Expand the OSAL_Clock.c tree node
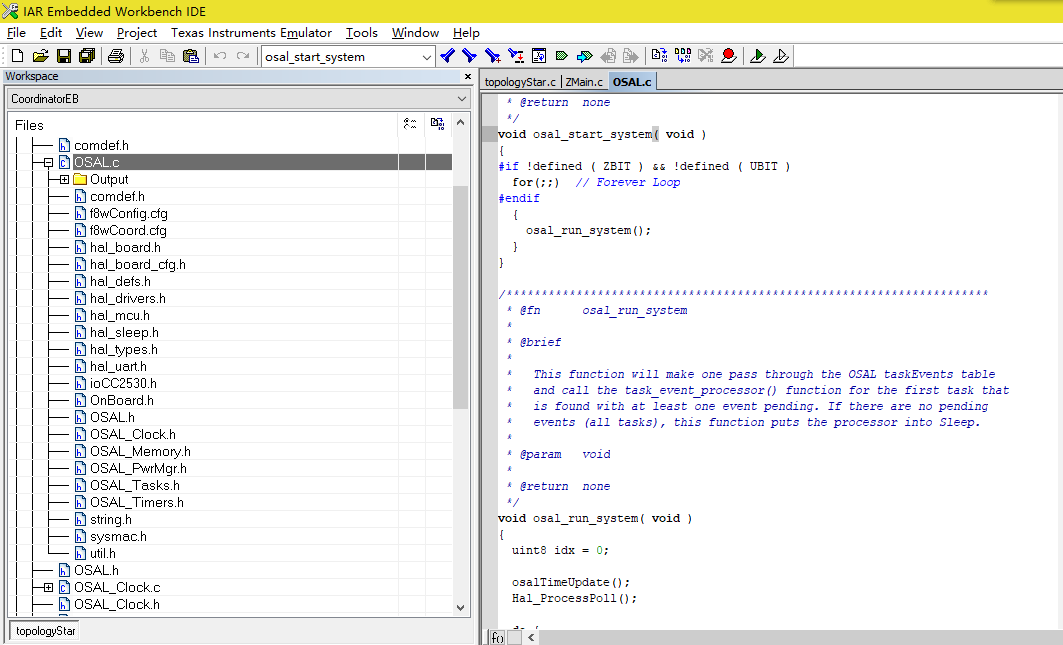The width and height of the screenshot is (1063, 645). [48, 588]
